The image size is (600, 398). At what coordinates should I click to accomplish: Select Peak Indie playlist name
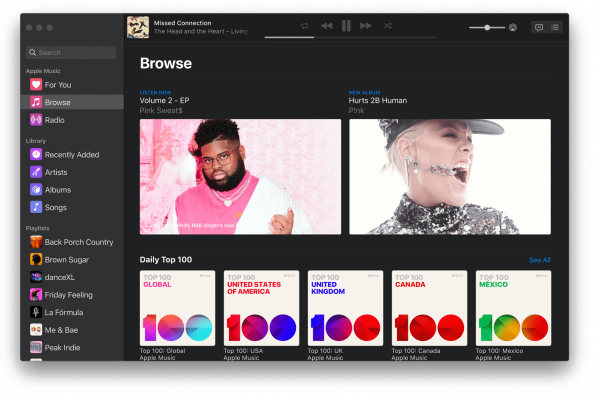[62, 348]
